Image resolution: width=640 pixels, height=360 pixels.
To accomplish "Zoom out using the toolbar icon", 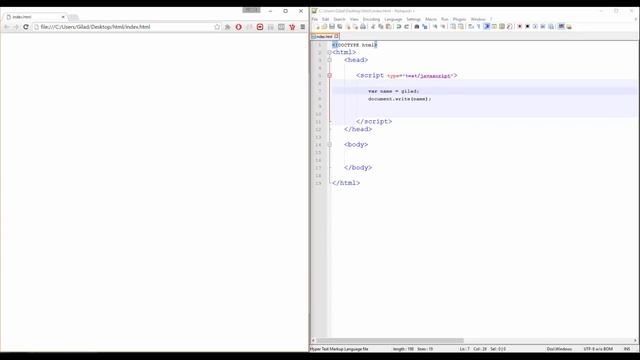I will click(443, 27).
